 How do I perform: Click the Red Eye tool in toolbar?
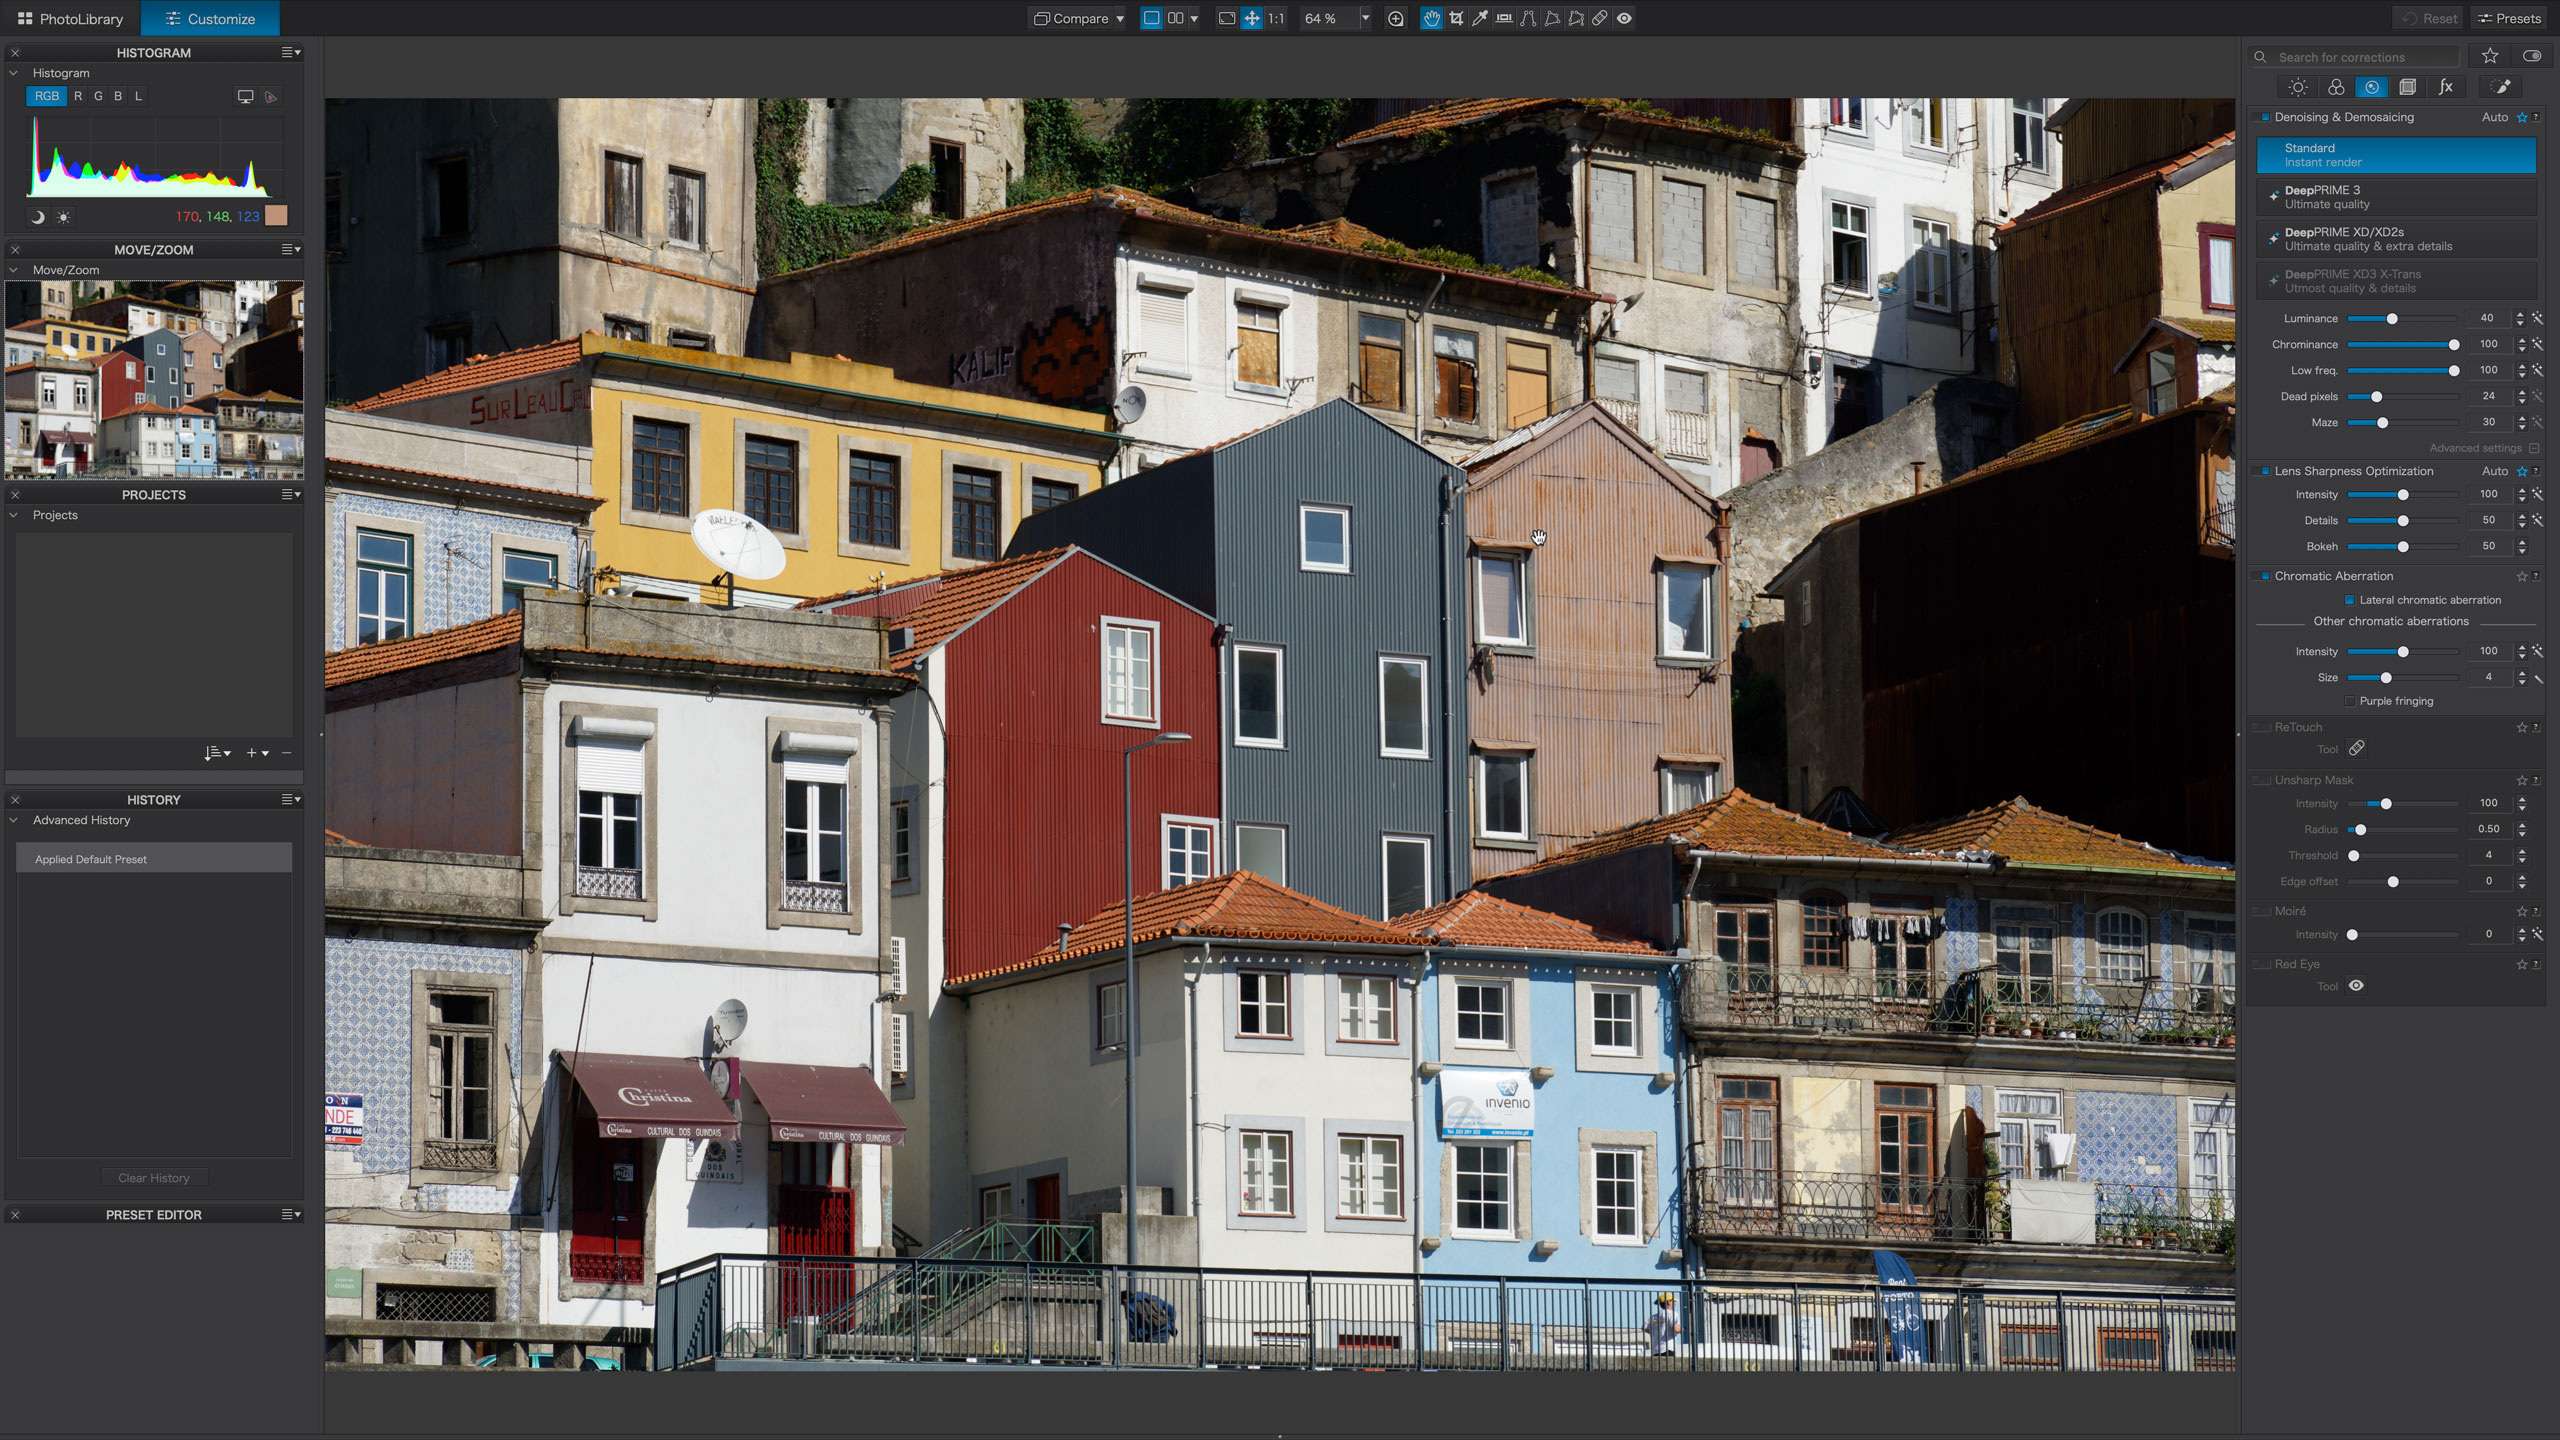point(1624,18)
